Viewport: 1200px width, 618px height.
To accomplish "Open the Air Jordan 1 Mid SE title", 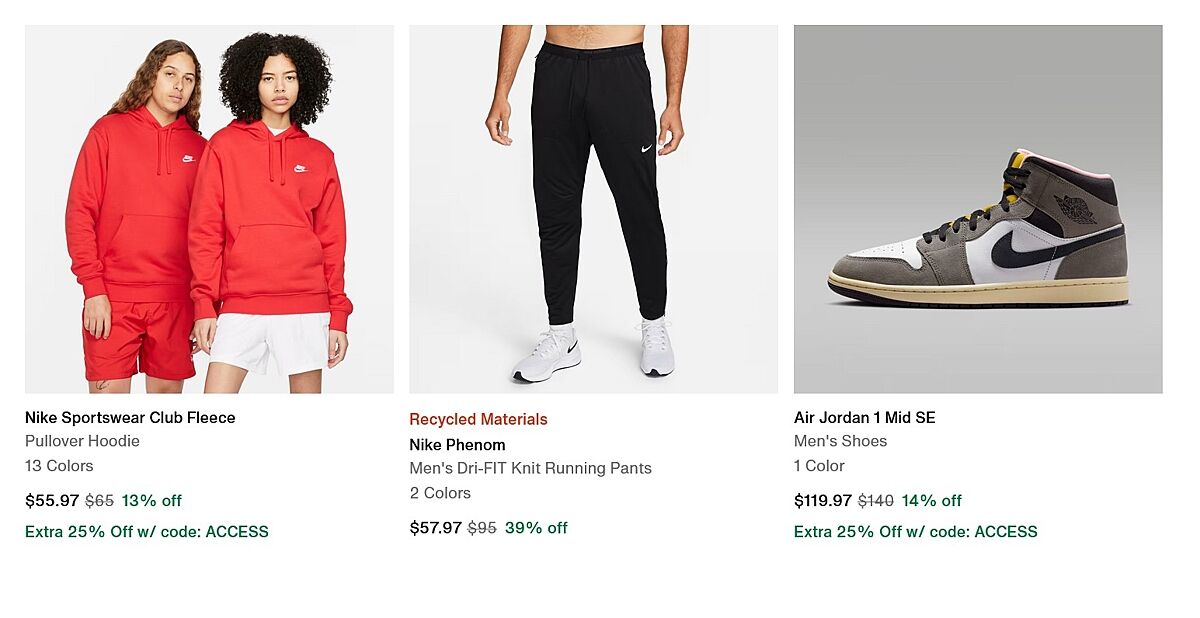I will coord(864,417).
